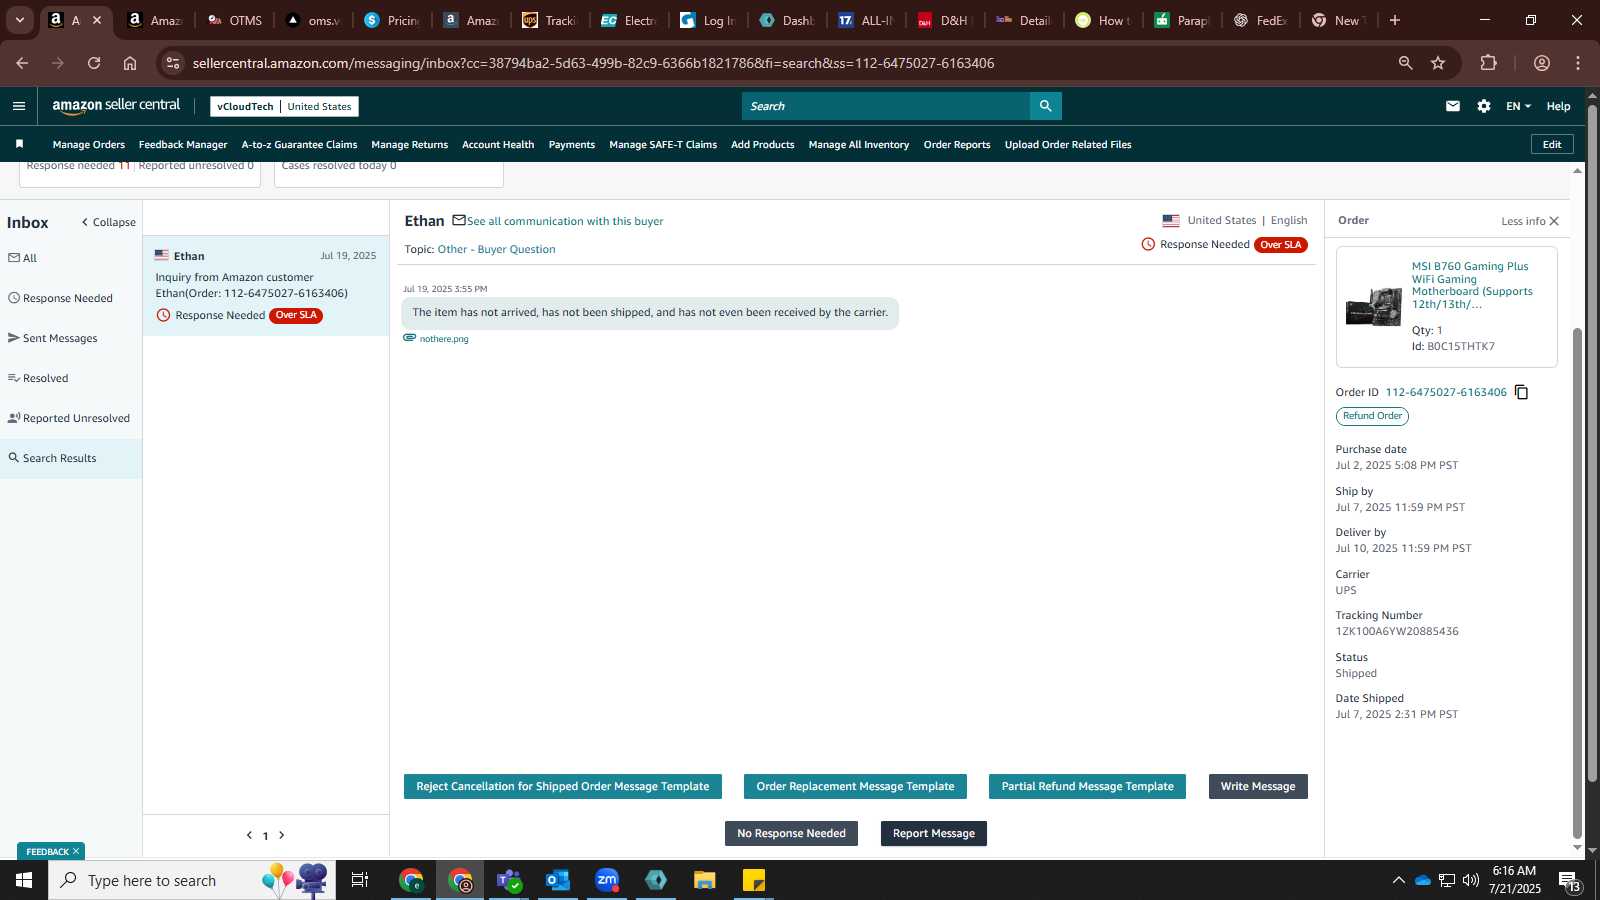Click the Refund Order button
Viewport: 1600px width, 900px height.
point(1372,416)
